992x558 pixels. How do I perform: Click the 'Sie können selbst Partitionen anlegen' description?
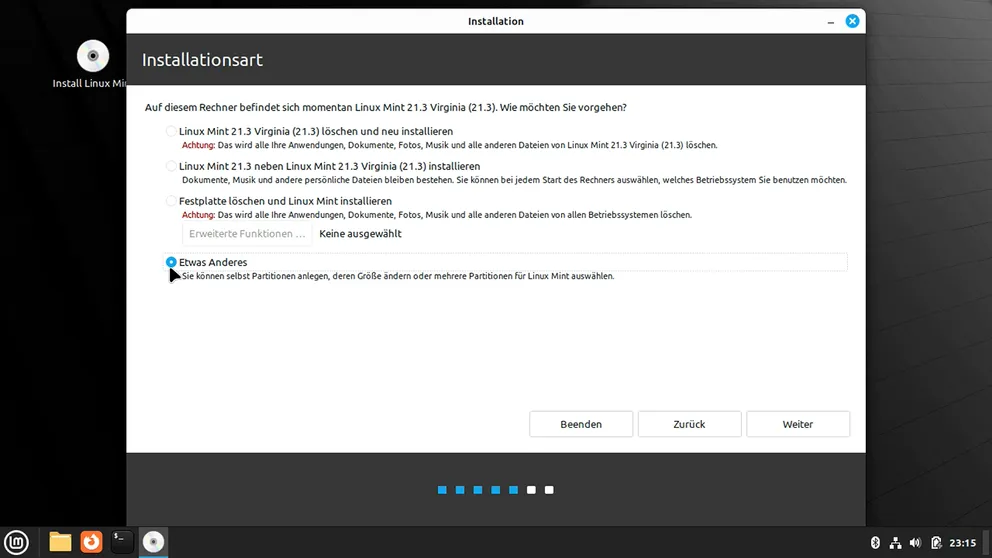point(398,276)
